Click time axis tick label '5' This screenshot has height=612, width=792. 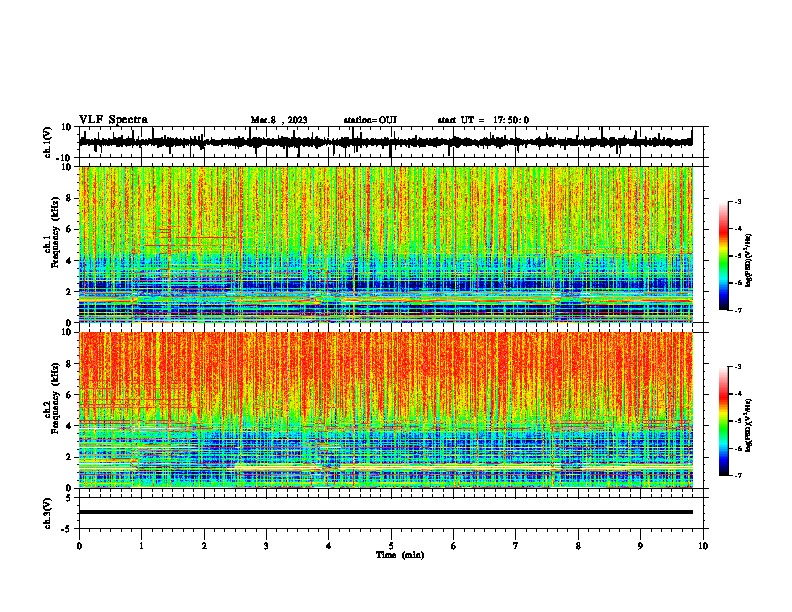click(391, 546)
